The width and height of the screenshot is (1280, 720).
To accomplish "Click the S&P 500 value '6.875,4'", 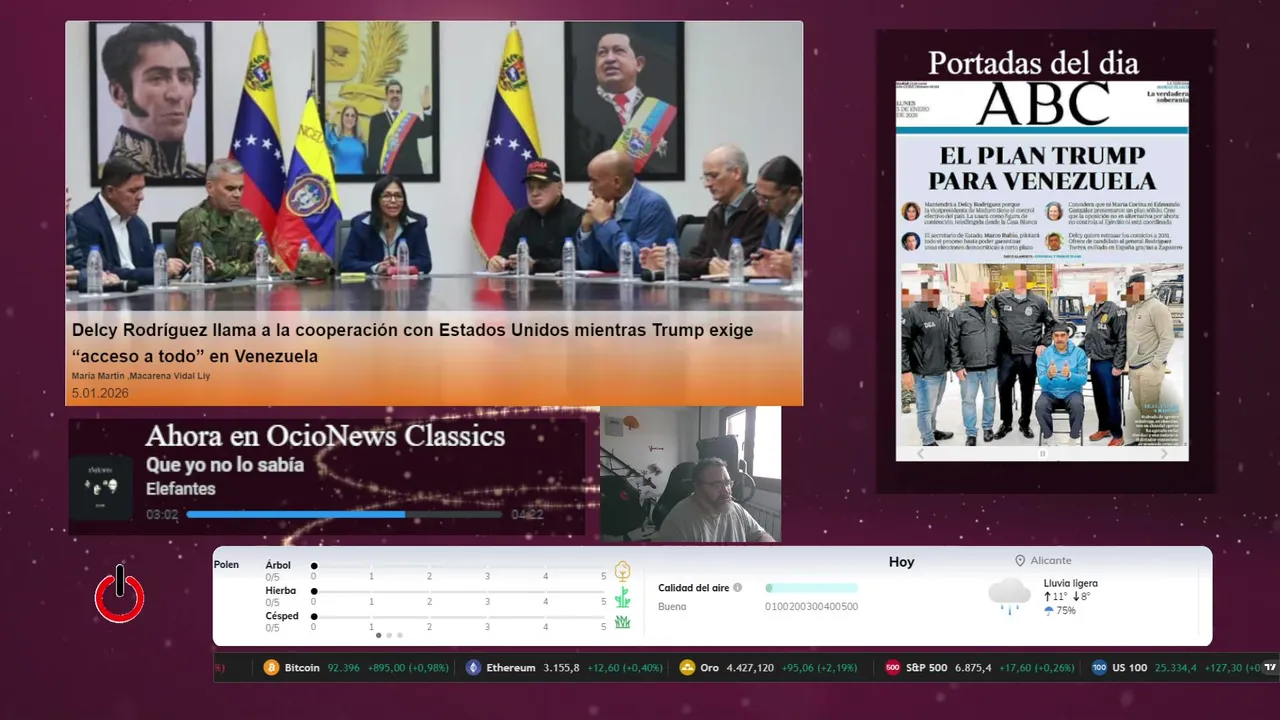I will 973,668.
